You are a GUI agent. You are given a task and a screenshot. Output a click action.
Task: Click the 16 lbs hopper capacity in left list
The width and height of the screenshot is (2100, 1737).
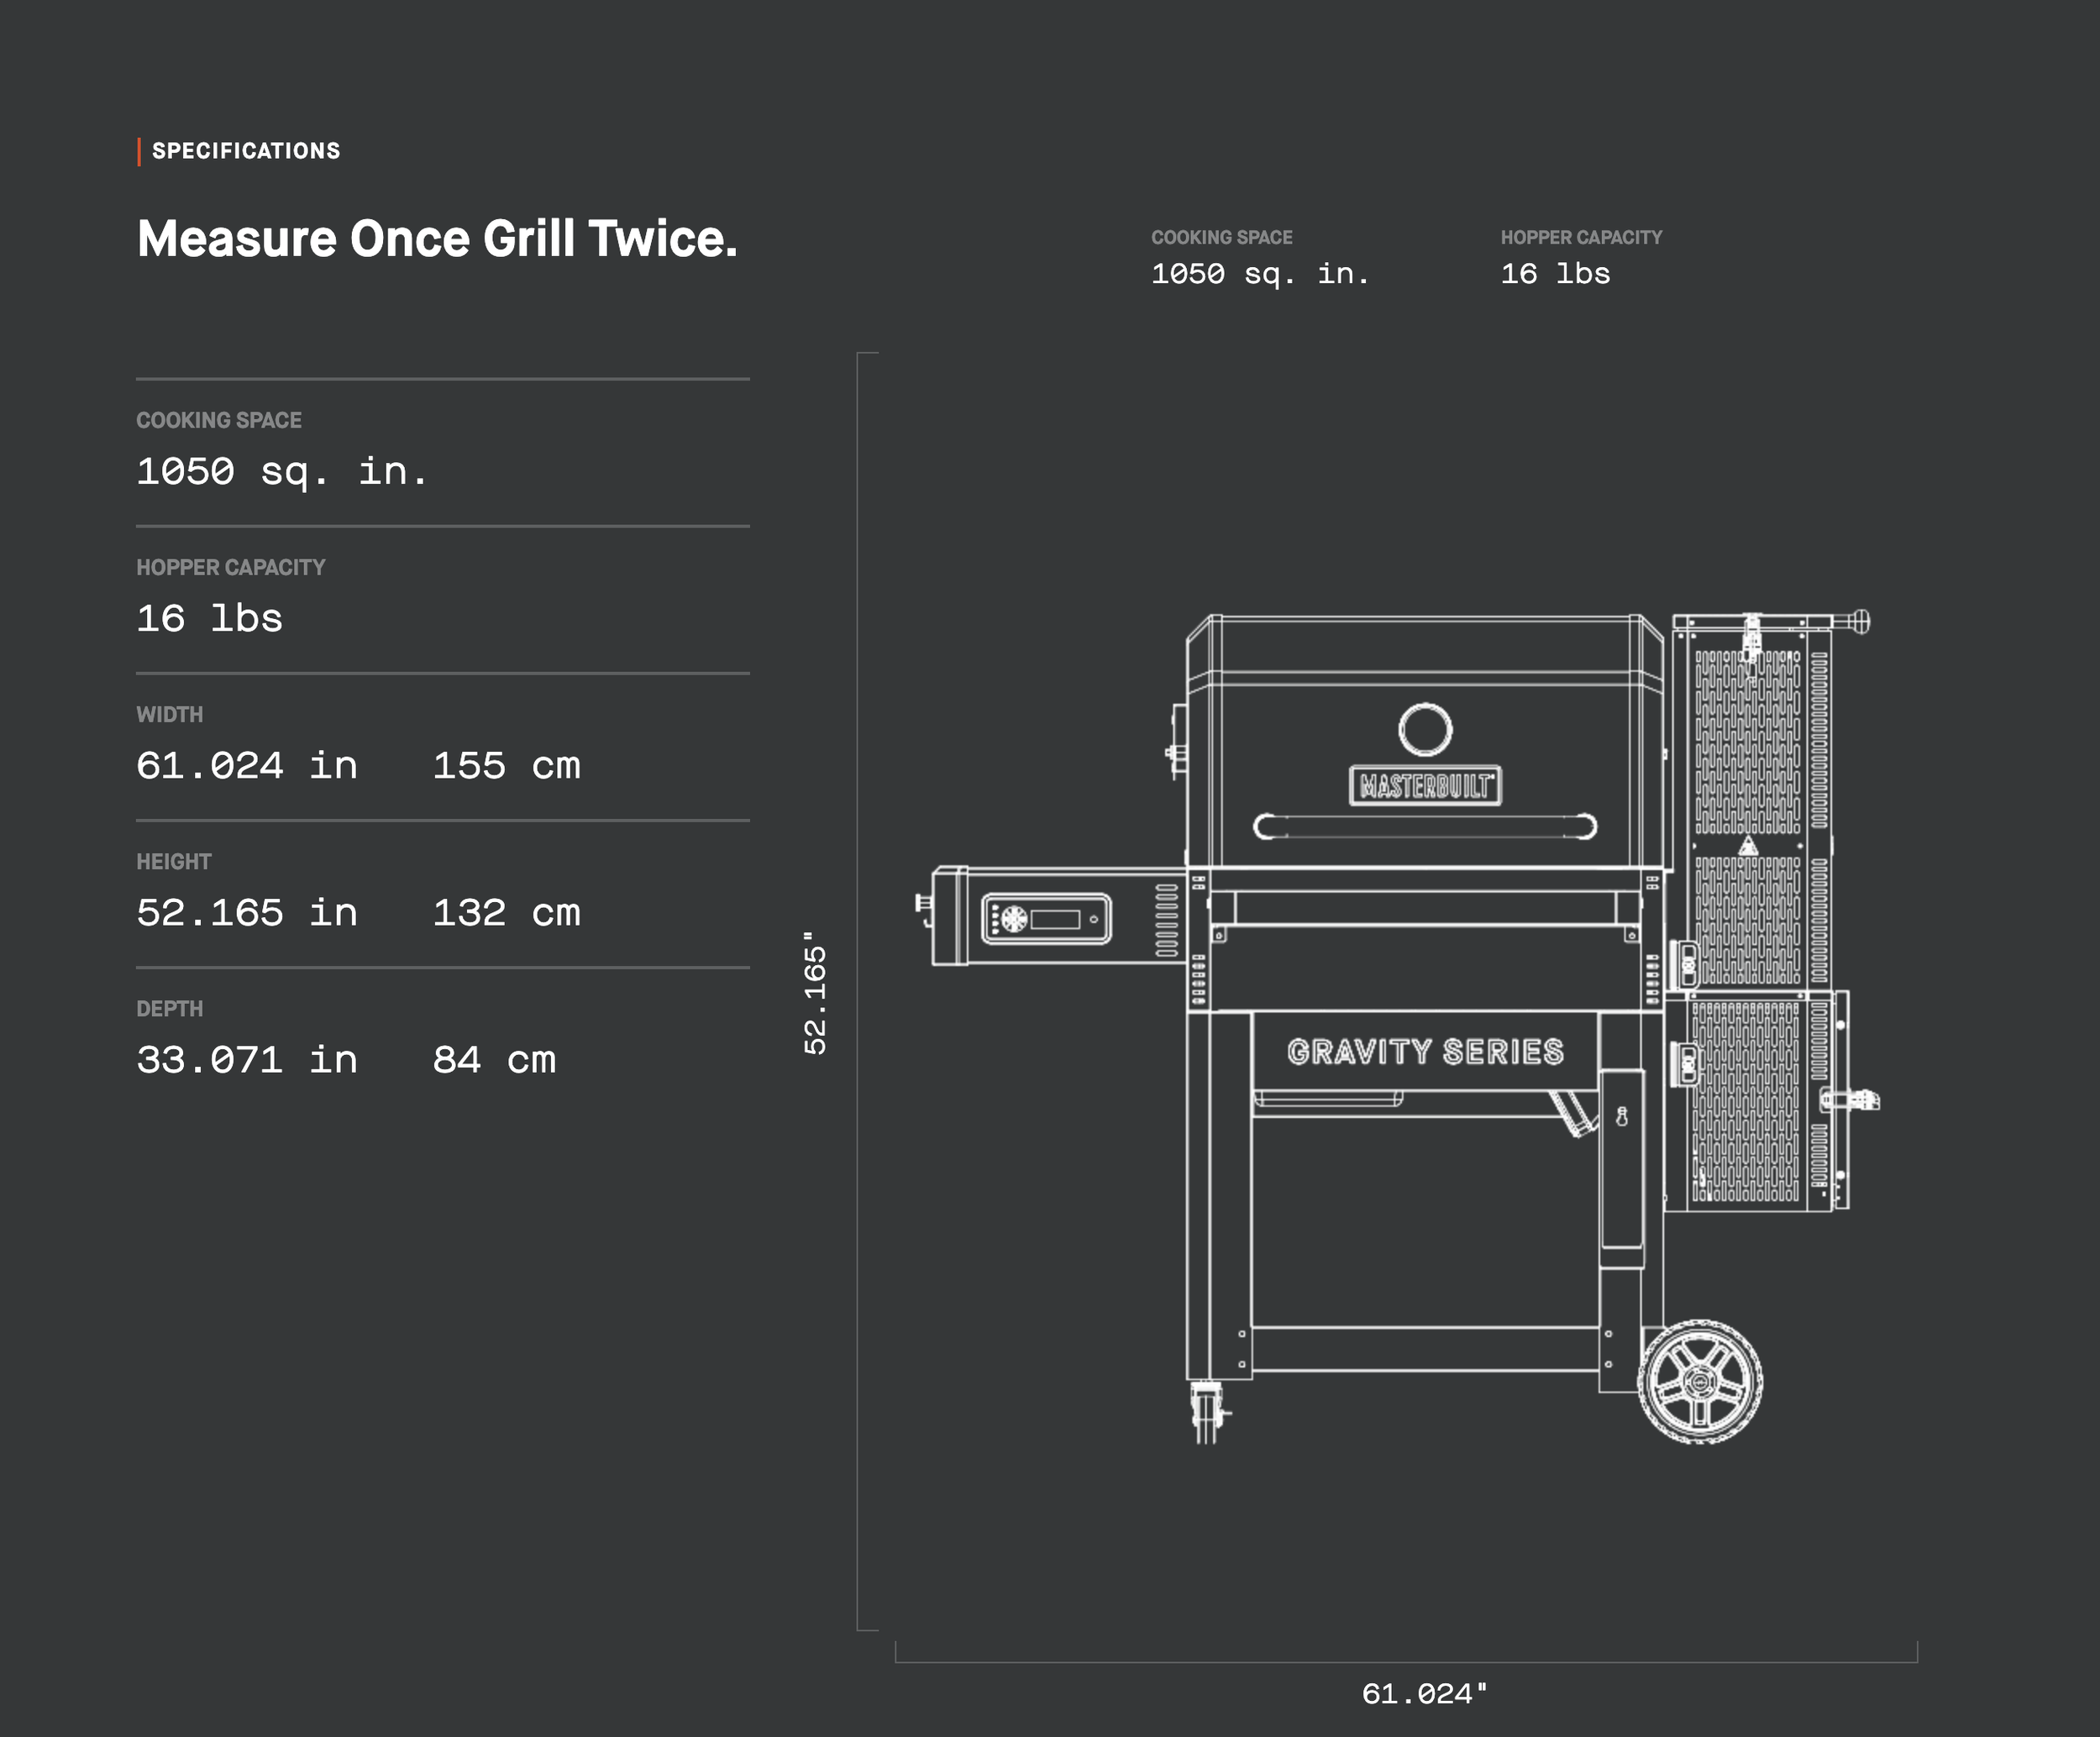[x=210, y=618]
